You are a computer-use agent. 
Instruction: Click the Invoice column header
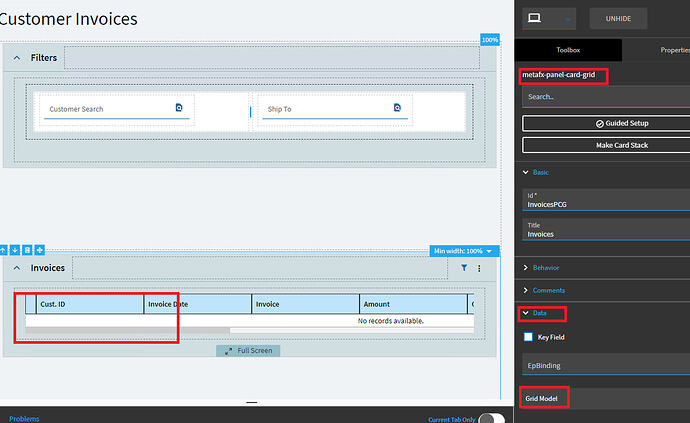pyautogui.click(x=305, y=304)
